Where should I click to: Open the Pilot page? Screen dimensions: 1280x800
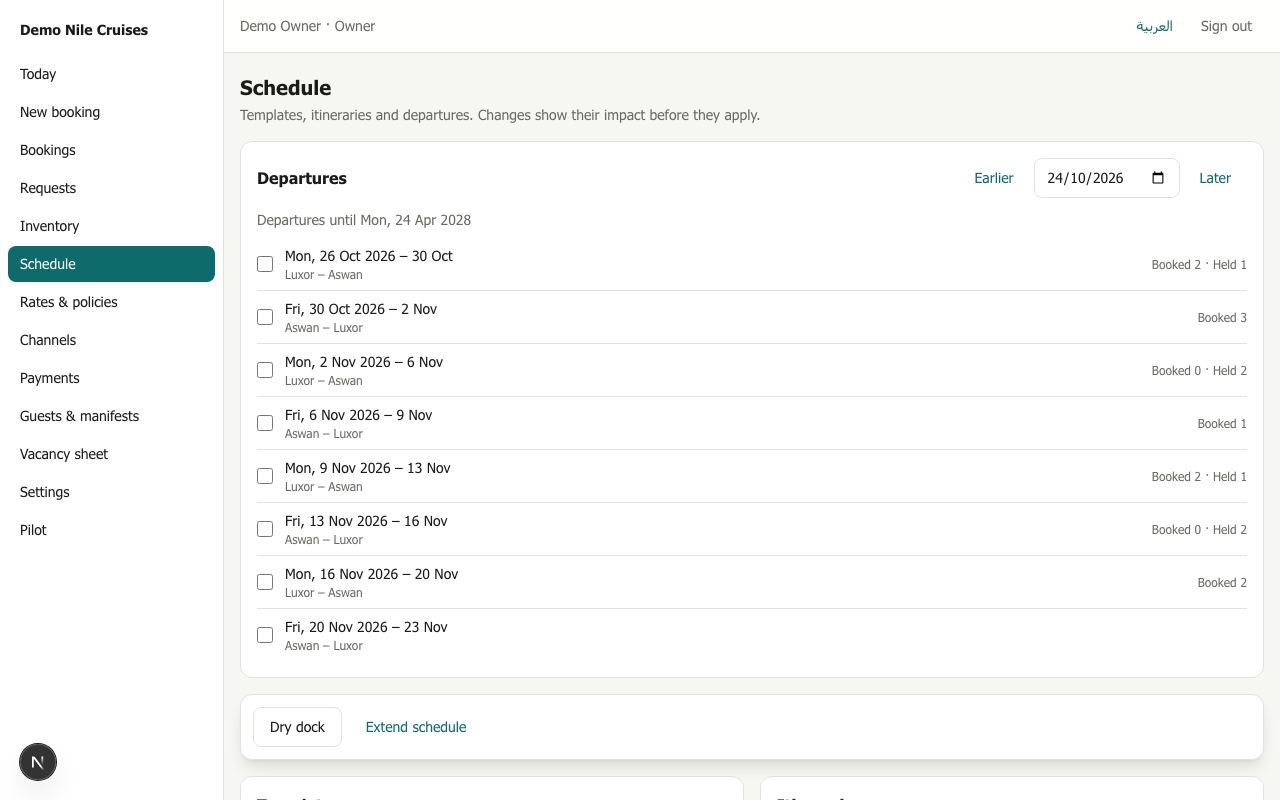[111, 530]
